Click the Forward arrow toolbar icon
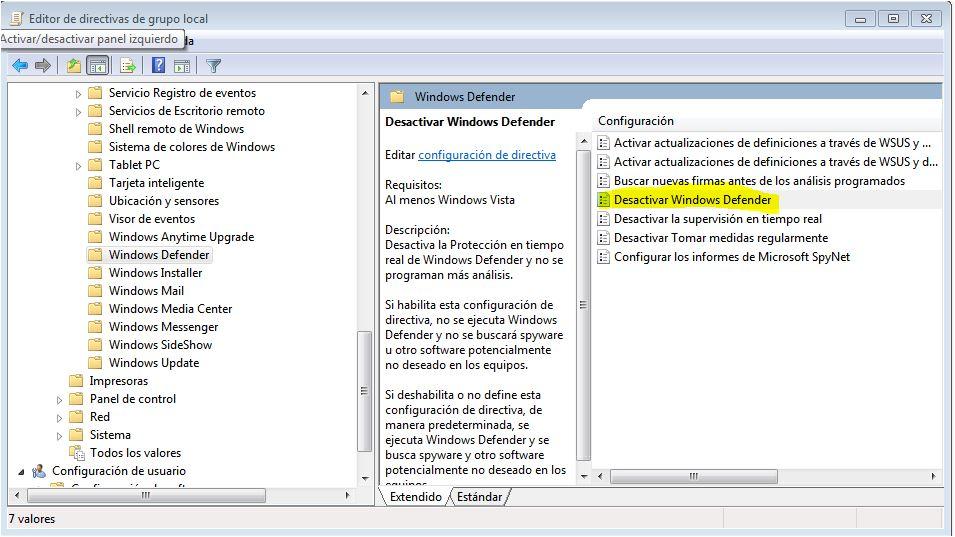 click(x=43, y=65)
